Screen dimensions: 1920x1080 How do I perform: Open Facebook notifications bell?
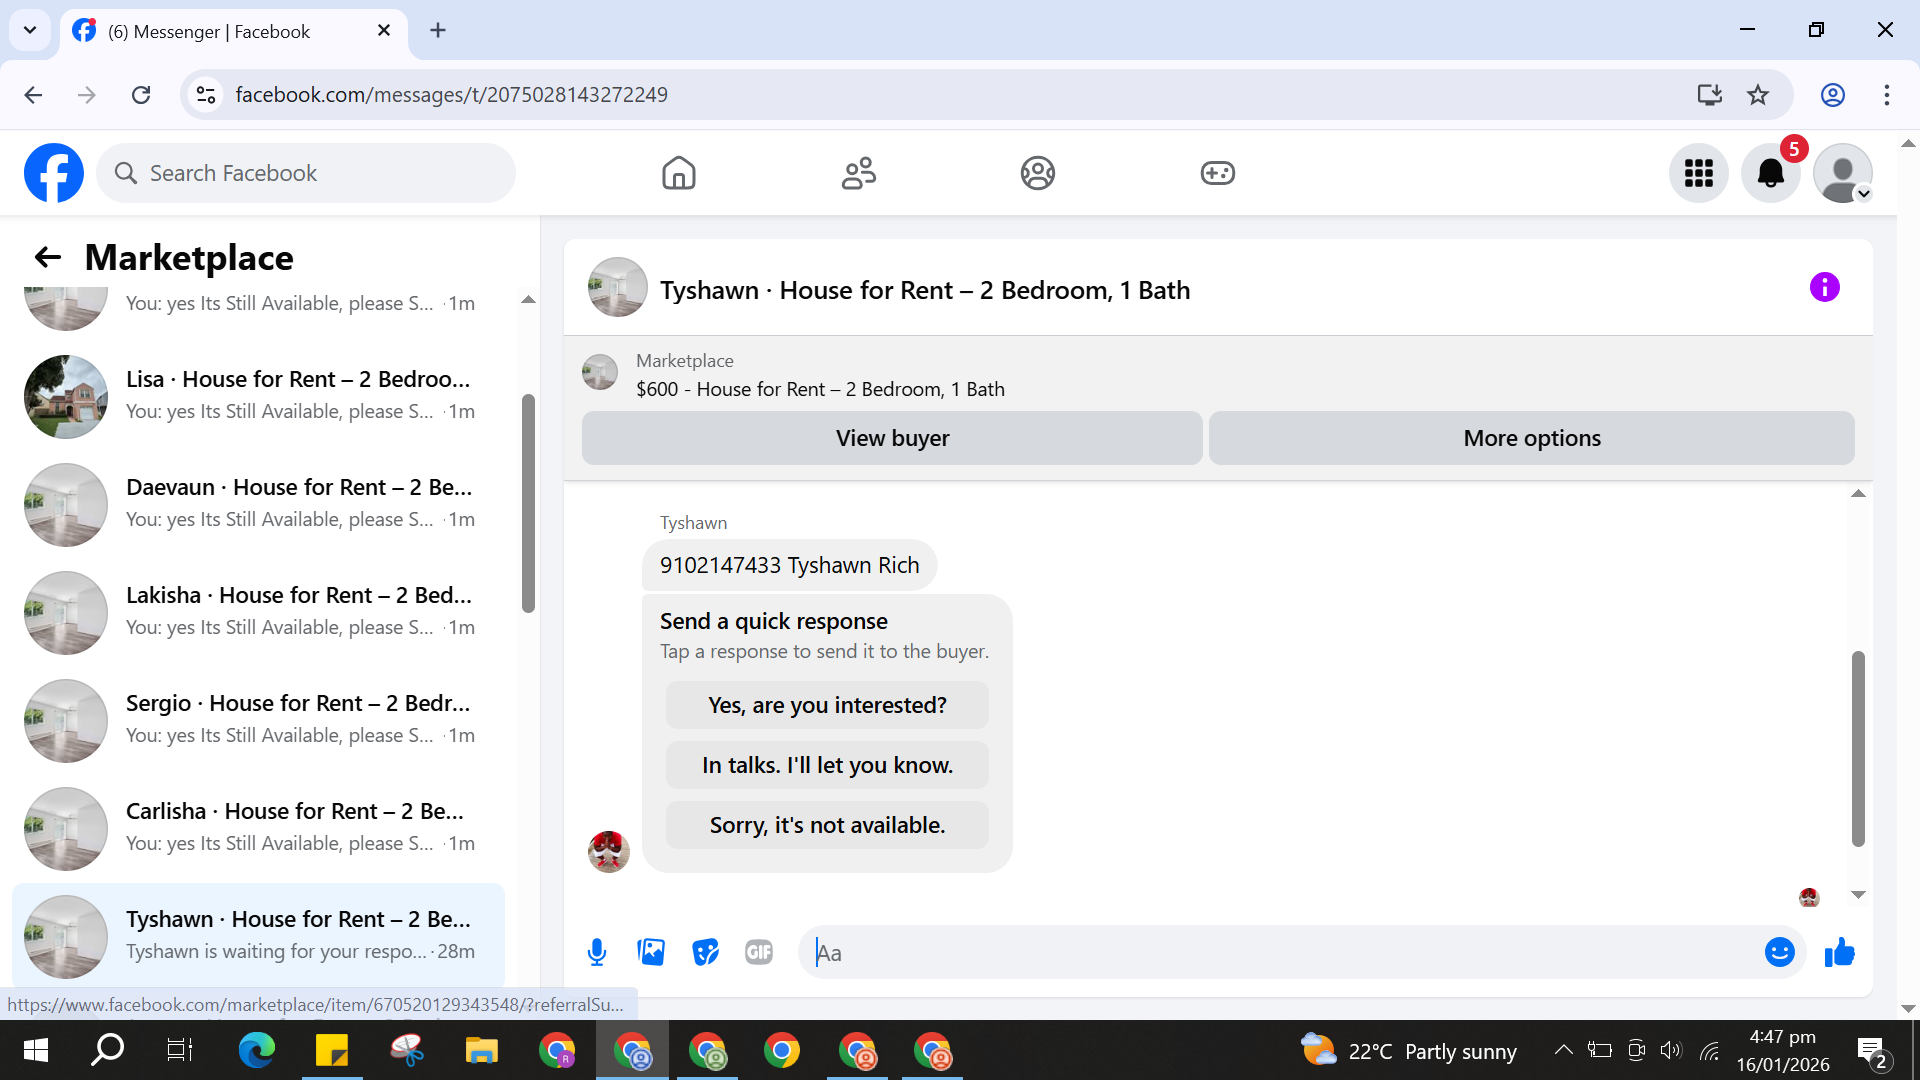click(1770, 173)
